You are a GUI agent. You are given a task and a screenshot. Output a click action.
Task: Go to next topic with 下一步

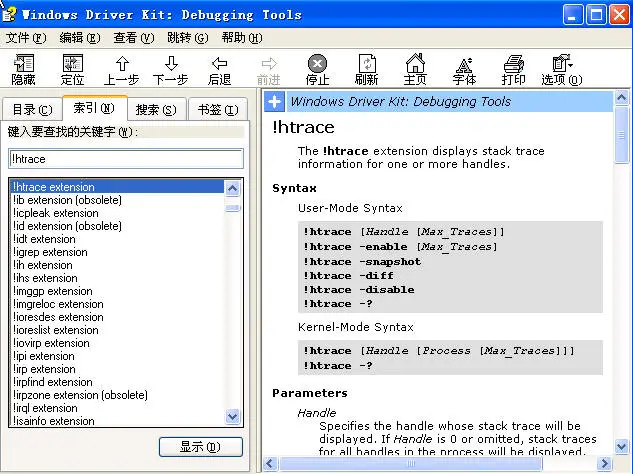click(170, 69)
